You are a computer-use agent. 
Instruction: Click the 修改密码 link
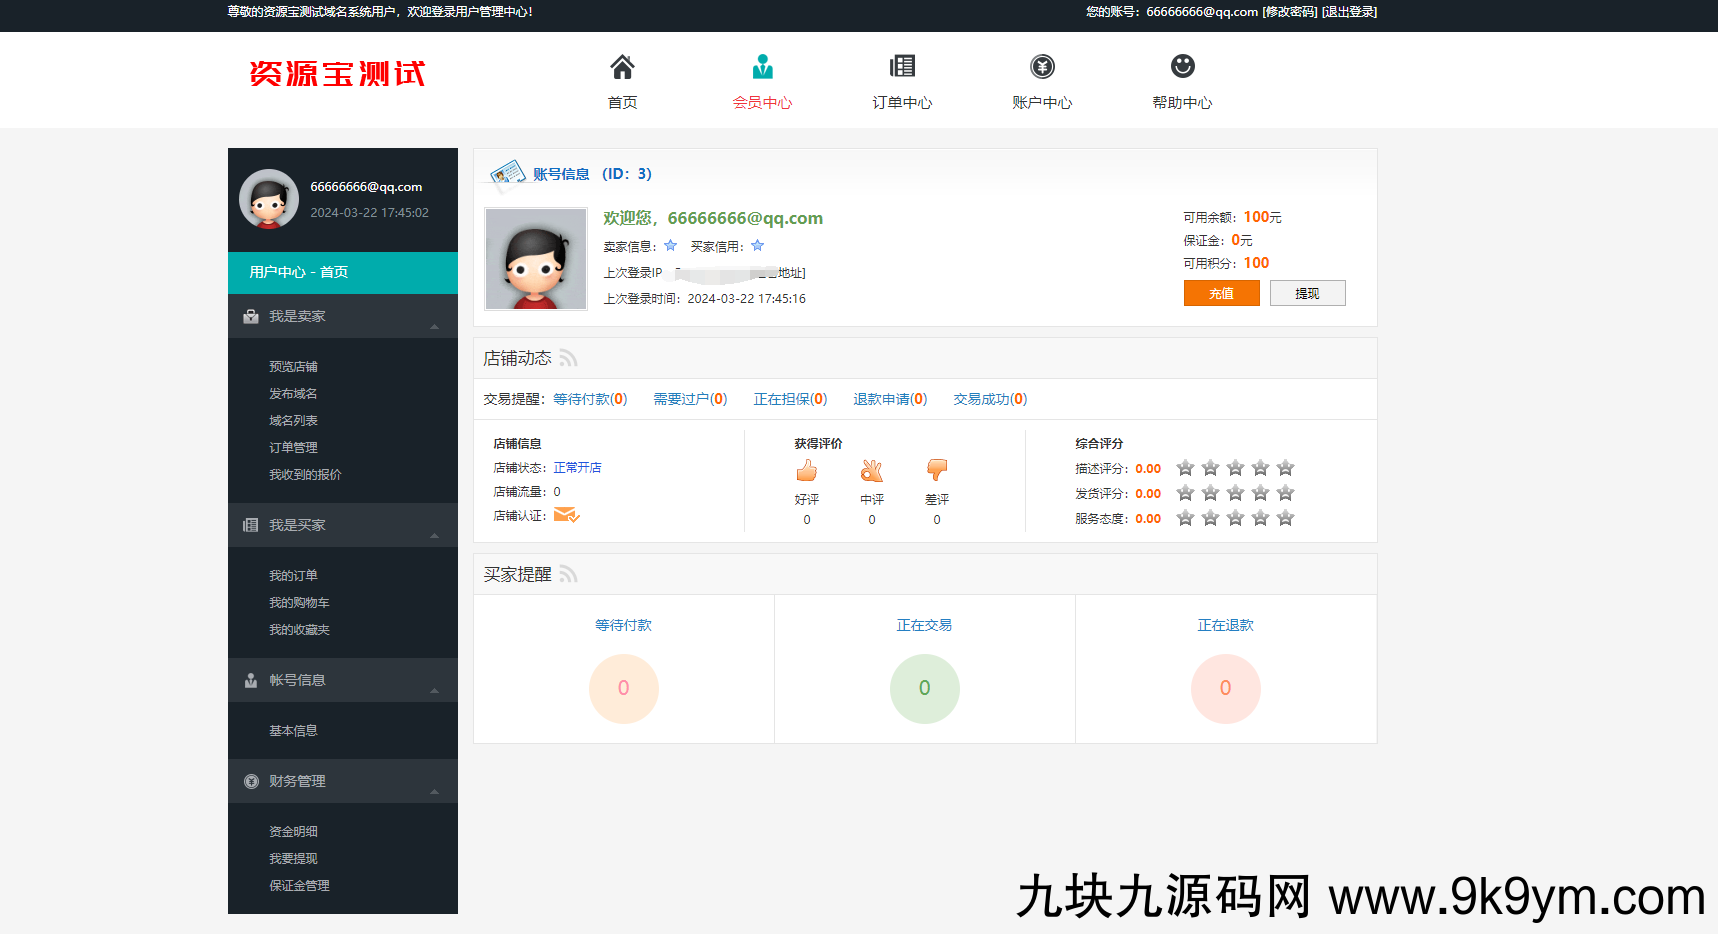(x=1289, y=12)
